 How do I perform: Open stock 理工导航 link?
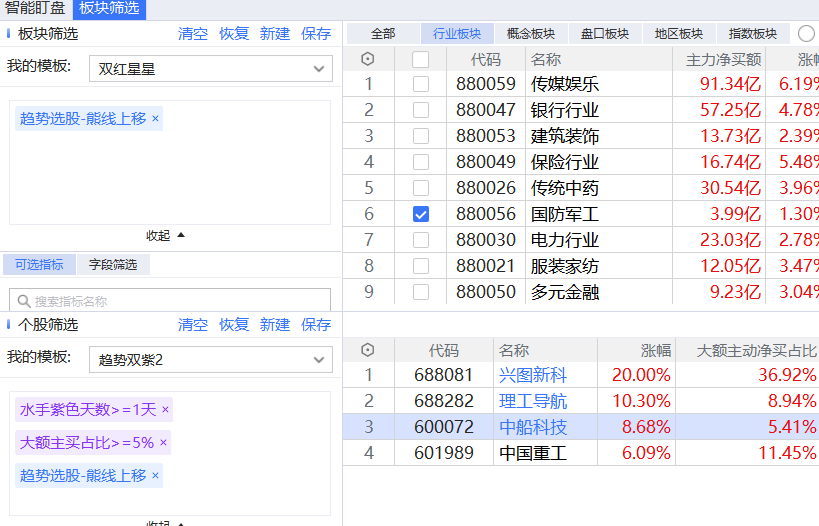[533, 401]
